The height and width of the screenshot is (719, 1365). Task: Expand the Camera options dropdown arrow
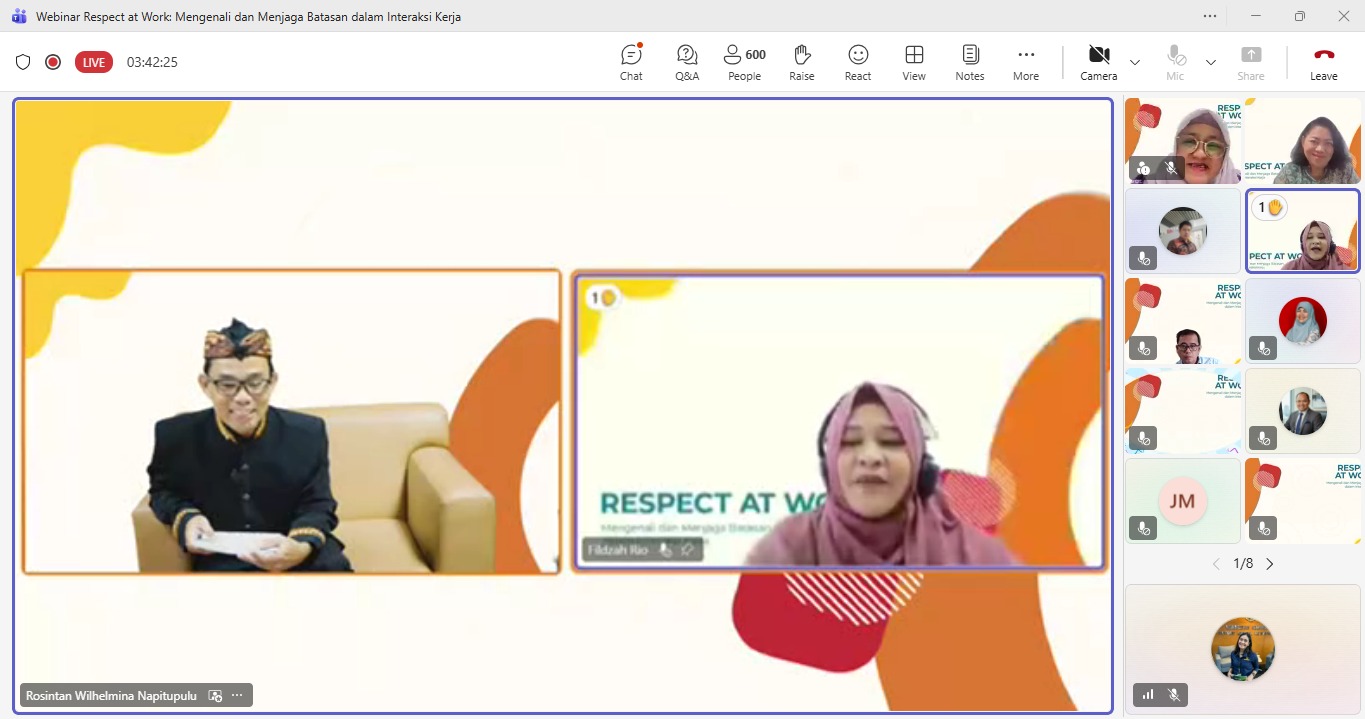pyautogui.click(x=1134, y=62)
